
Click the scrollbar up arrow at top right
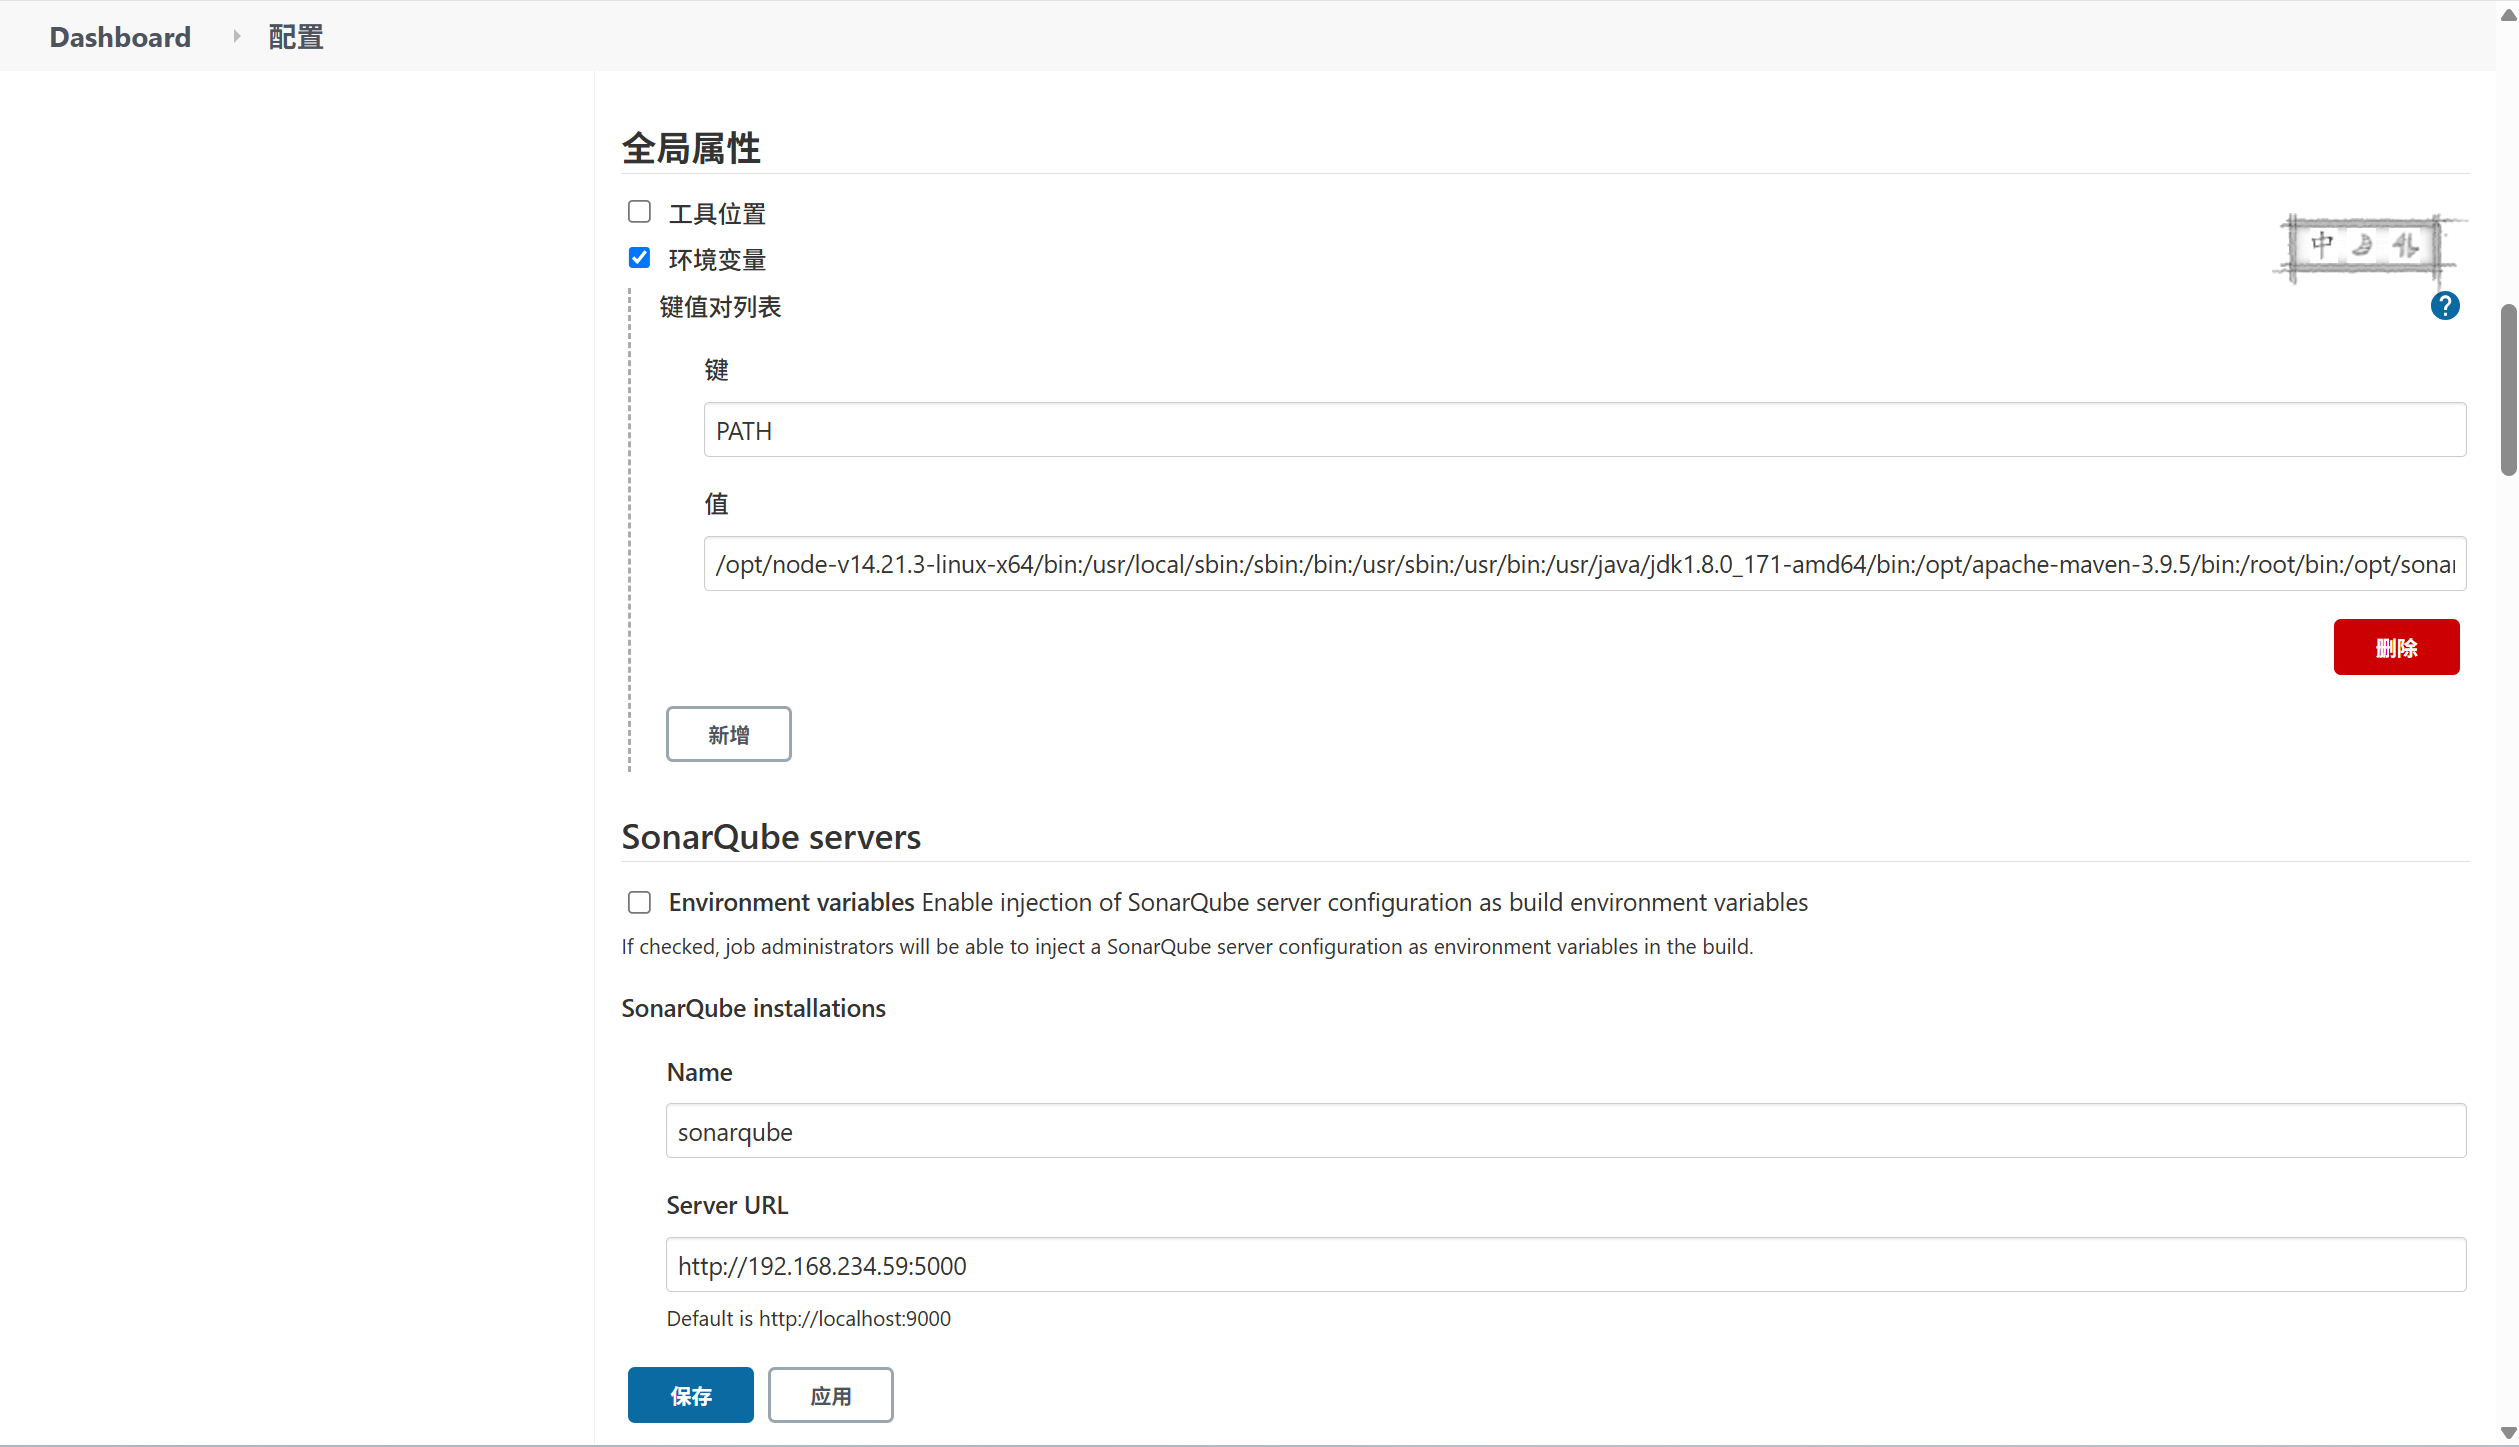coord(2507,15)
